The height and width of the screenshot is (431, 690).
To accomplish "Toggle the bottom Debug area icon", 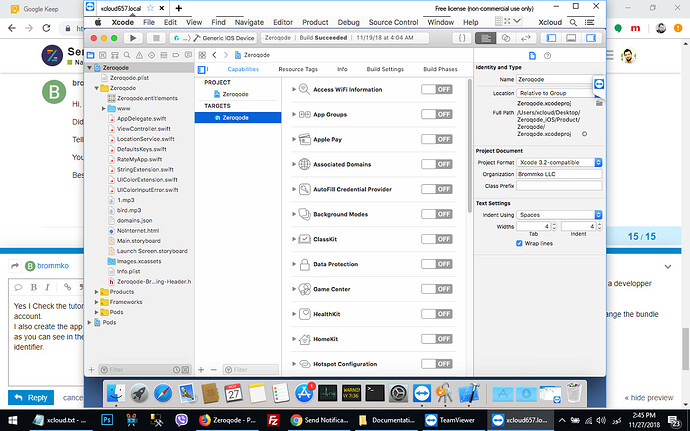I will [571, 38].
